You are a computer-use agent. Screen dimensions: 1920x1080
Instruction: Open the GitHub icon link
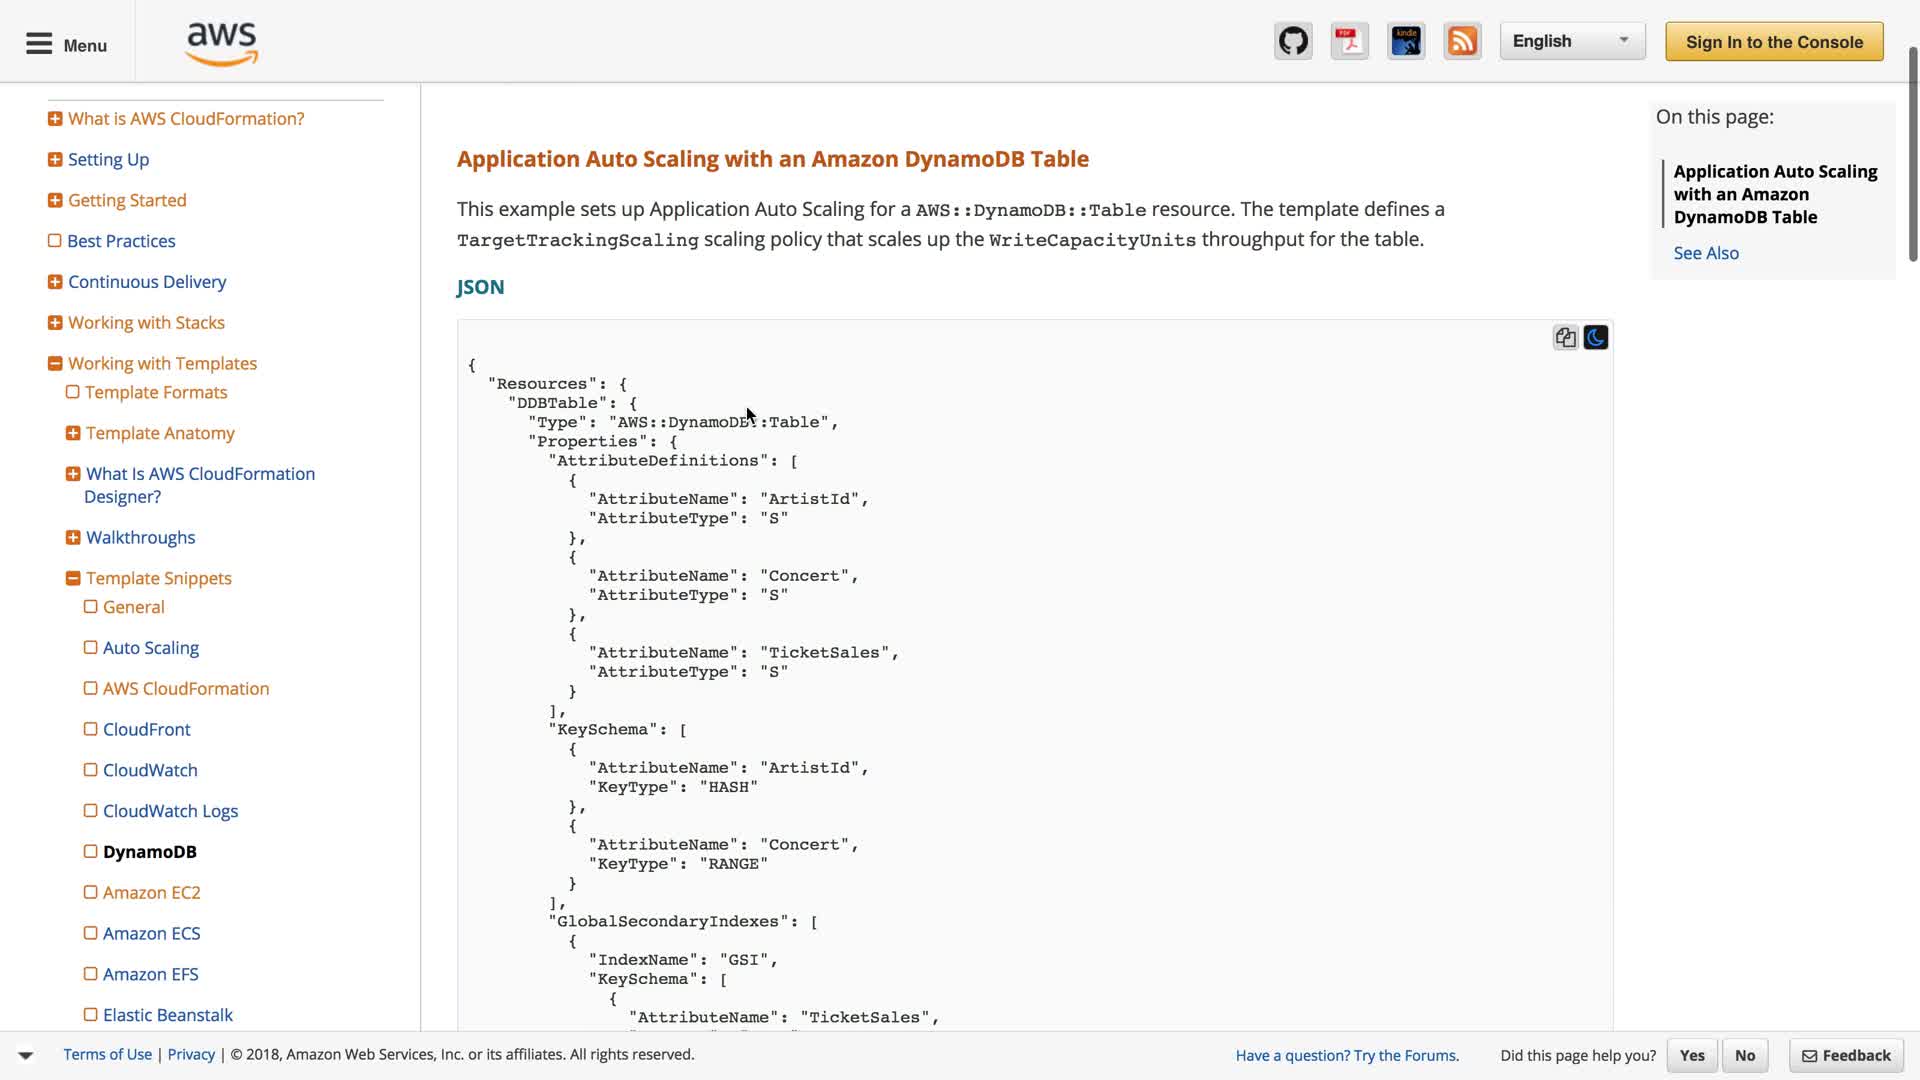click(1293, 41)
